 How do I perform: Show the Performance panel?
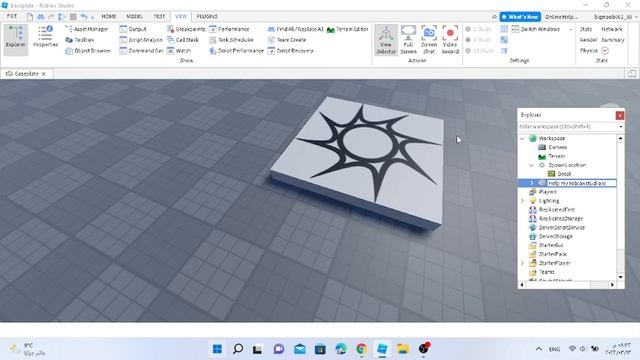click(229, 29)
